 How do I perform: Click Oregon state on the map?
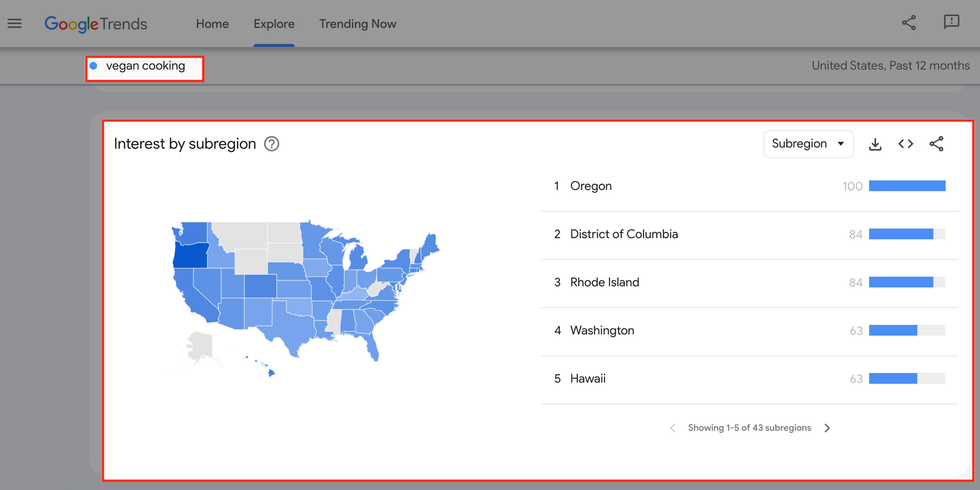[190, 254]
